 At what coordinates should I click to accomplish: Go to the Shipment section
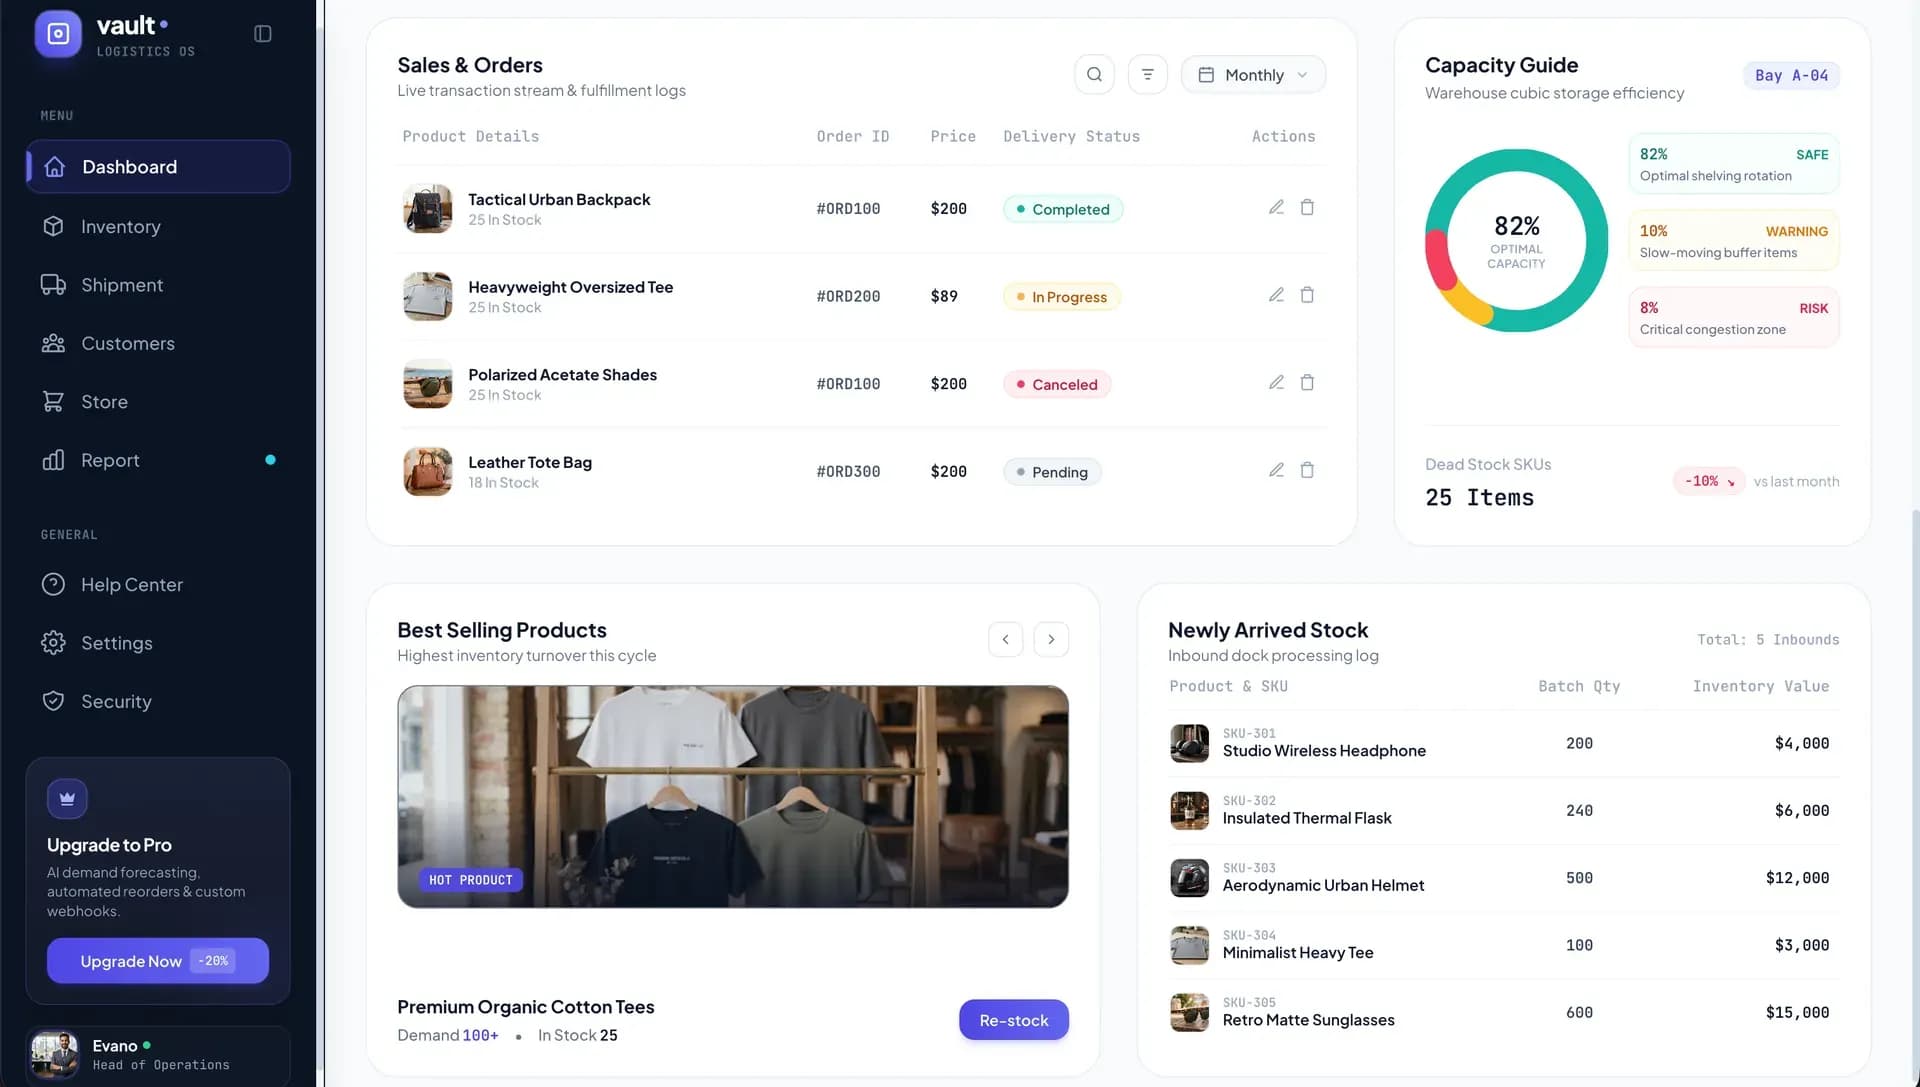pyautogui.click(x=158, y=285)
